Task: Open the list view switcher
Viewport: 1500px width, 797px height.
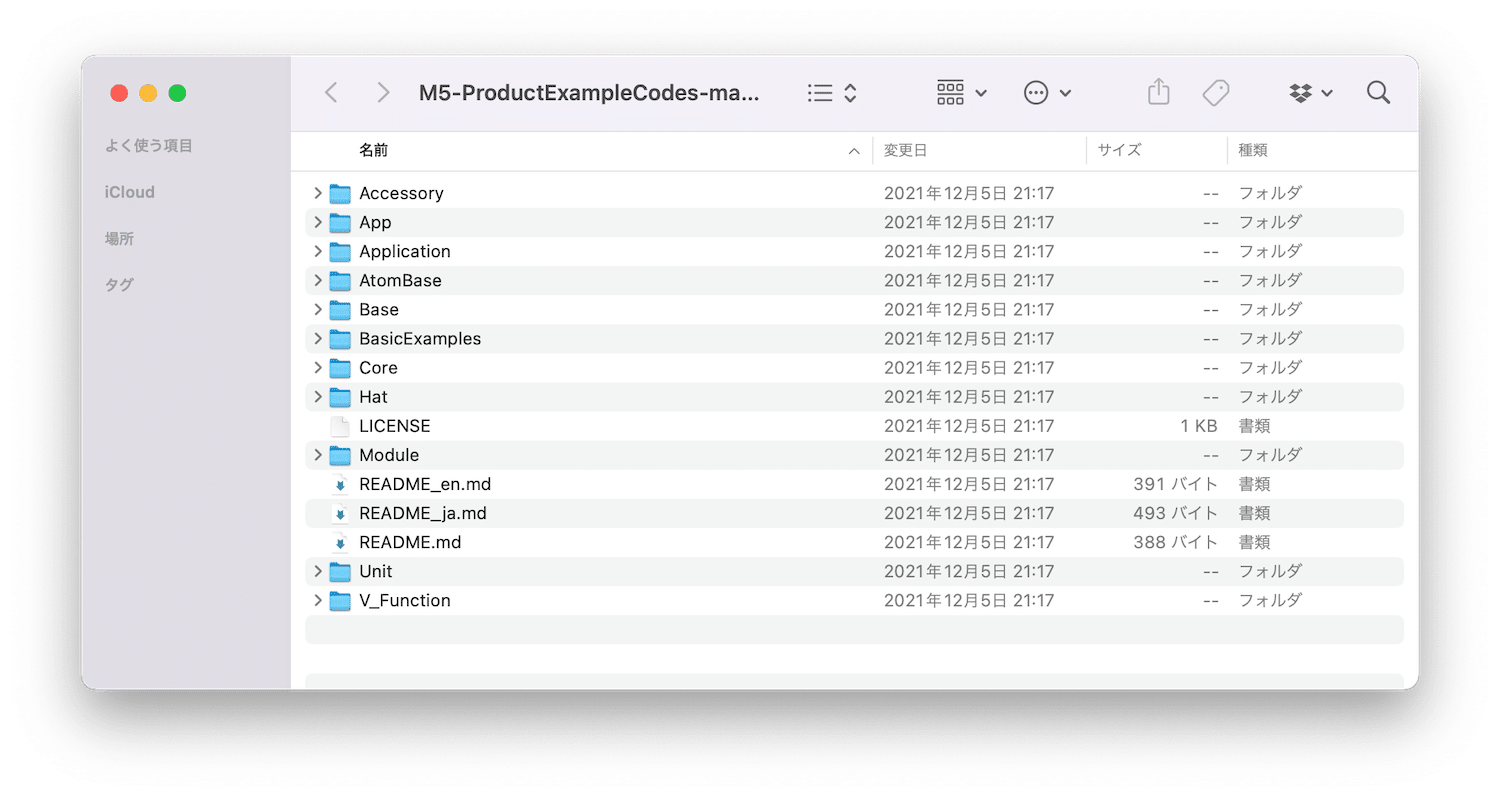Action: tap(832, 93)
